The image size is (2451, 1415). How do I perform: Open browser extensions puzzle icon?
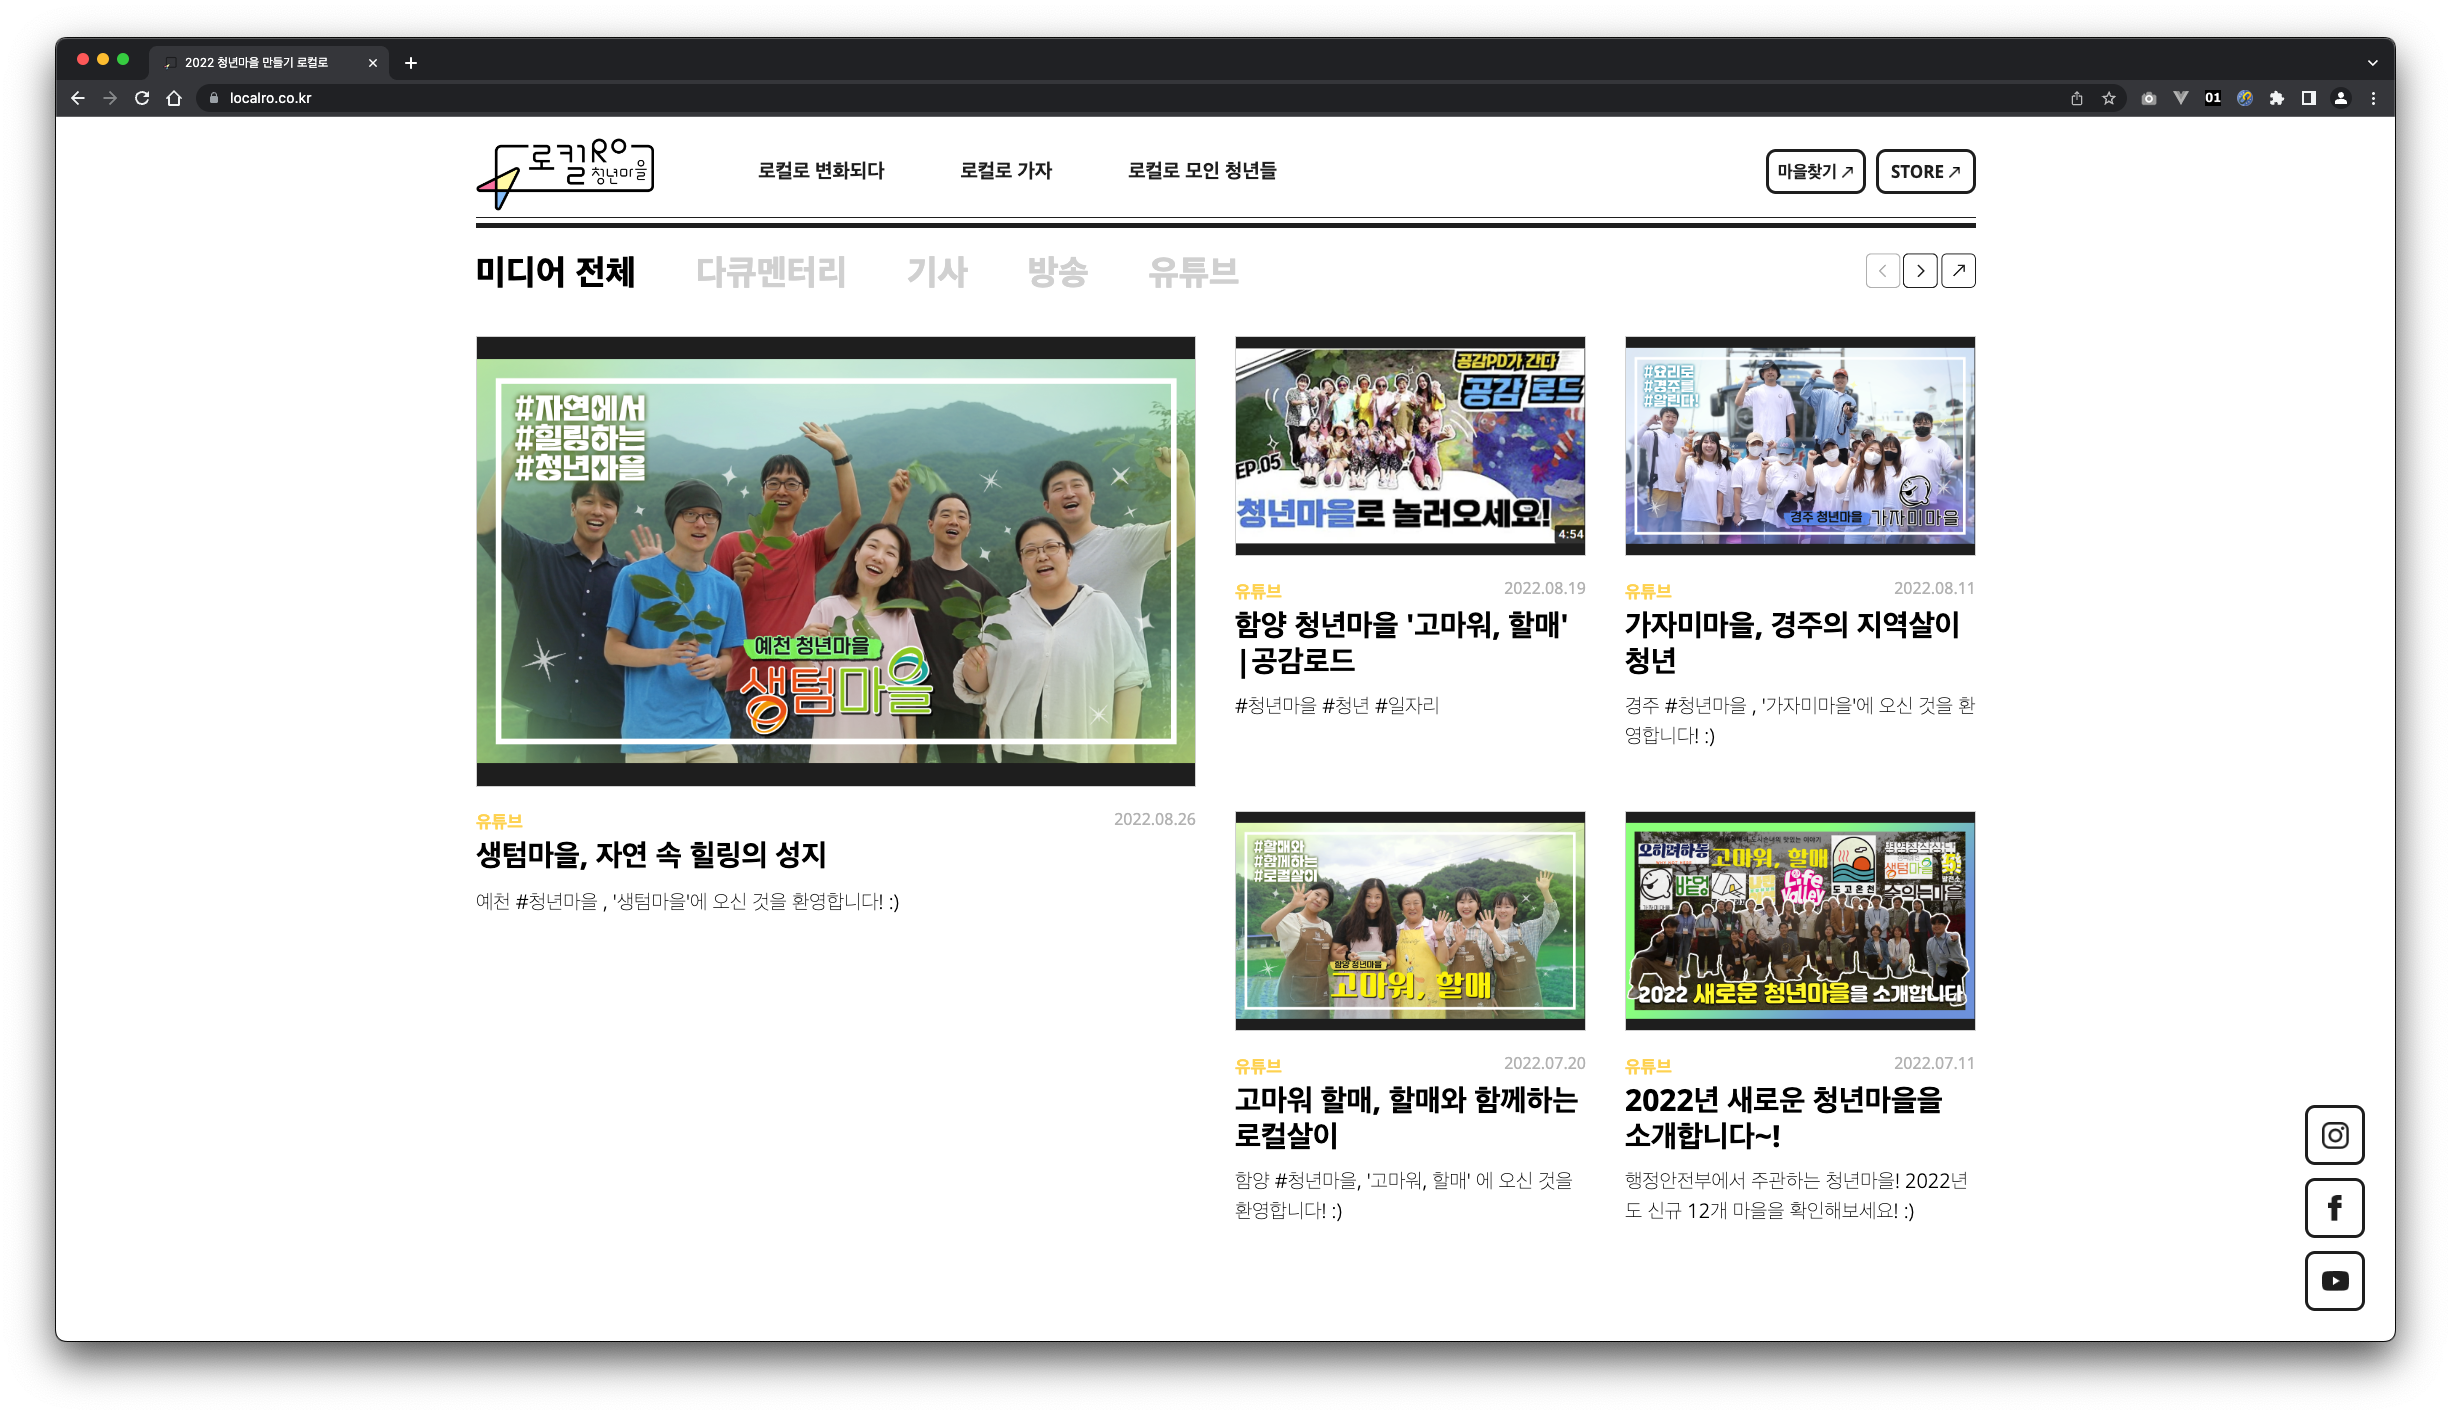[x=2277, y=98]
